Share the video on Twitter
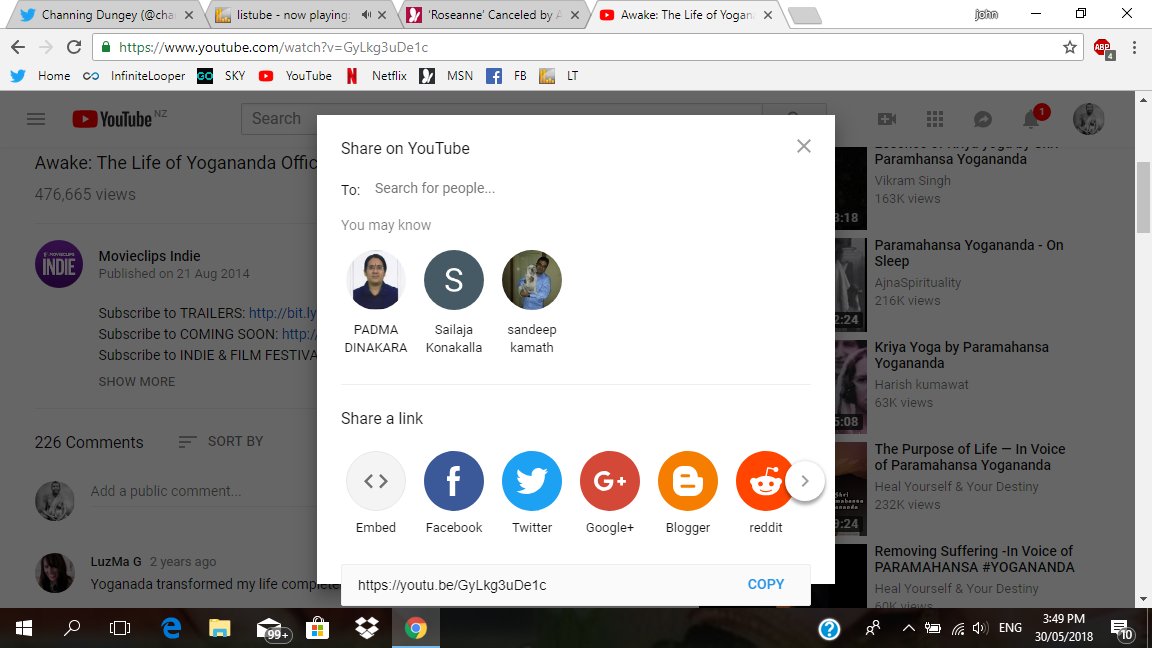This screenshot has height=648, width=1152. pos(531,481)
